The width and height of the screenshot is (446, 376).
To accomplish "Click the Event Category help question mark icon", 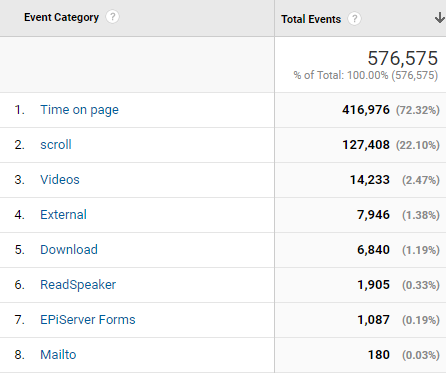I will point(112,17).
